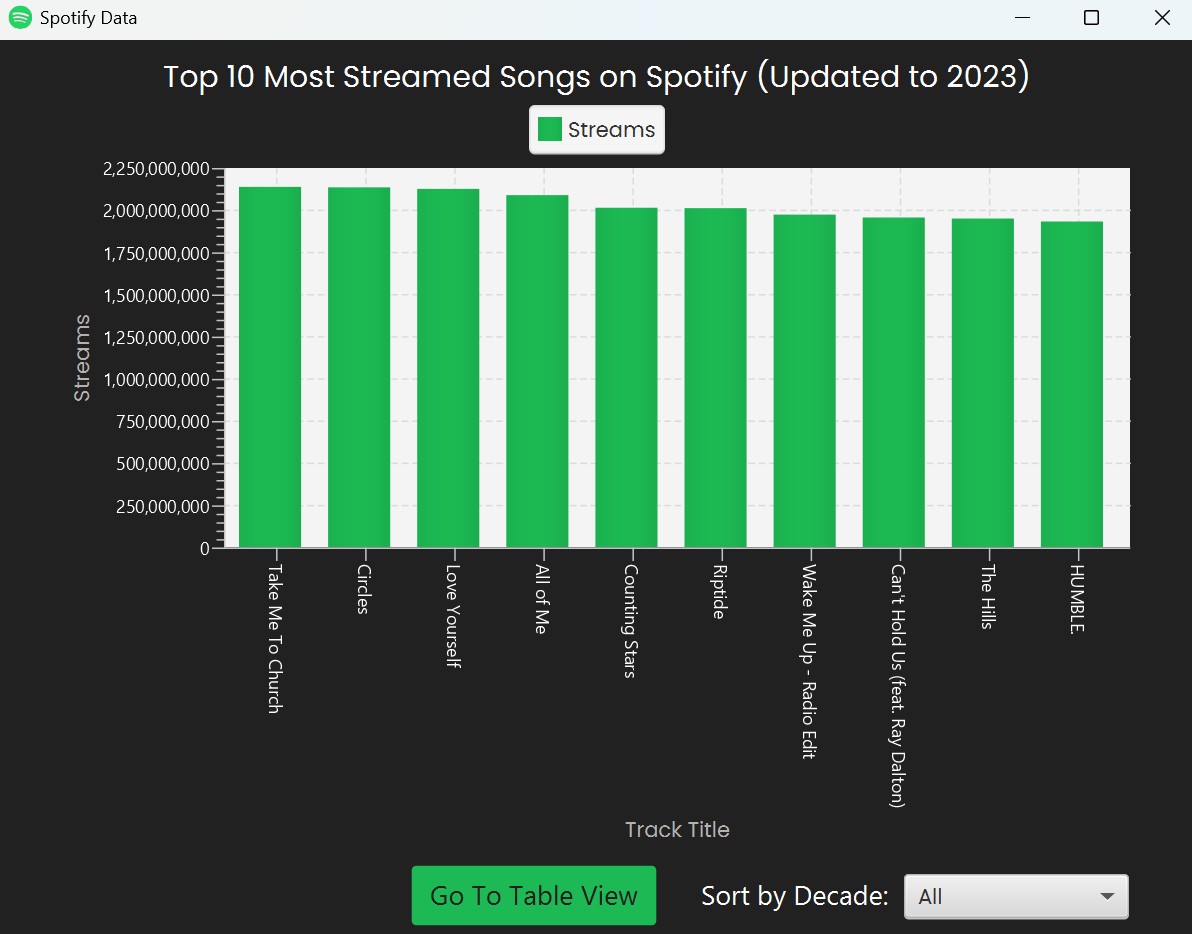
Task: Expand the decade filter showing All
Action: 1016,896
